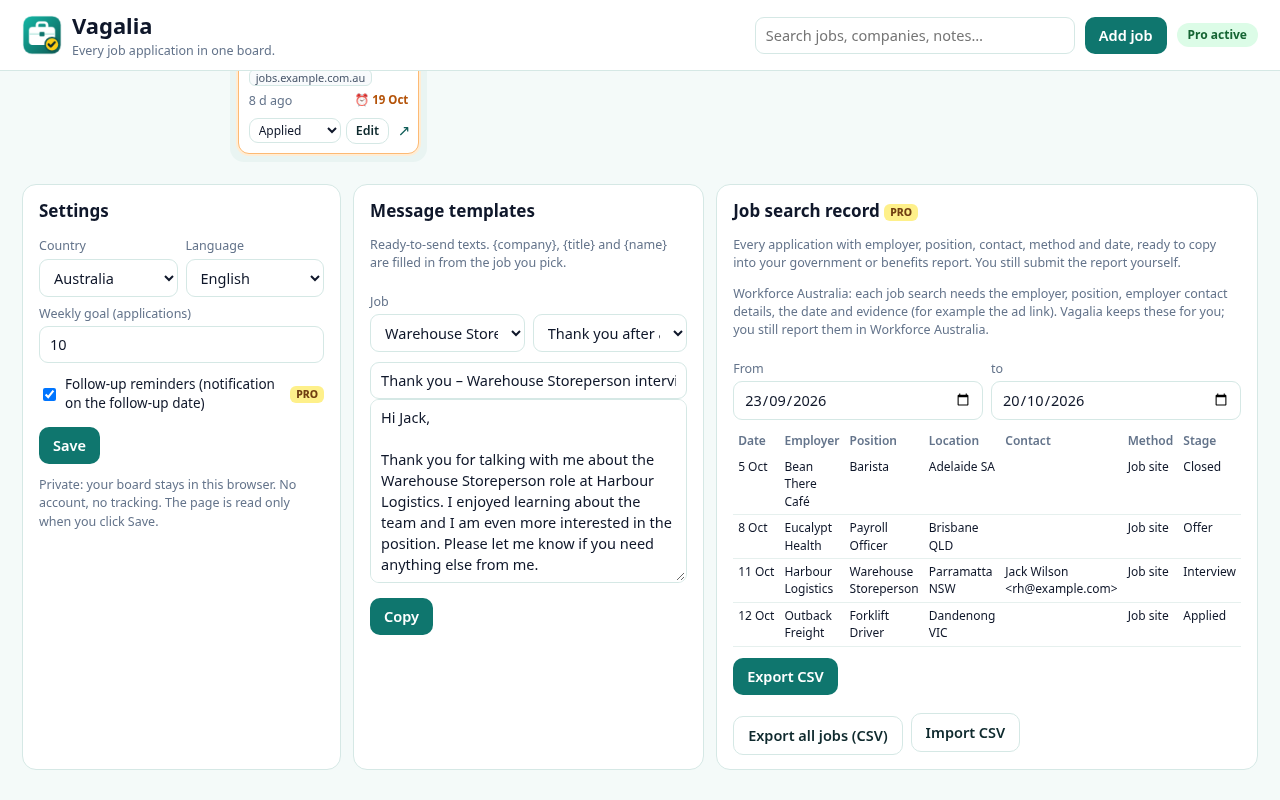
Task: Click the jobs.example.com.au tag
Action: tap(310, 77)
